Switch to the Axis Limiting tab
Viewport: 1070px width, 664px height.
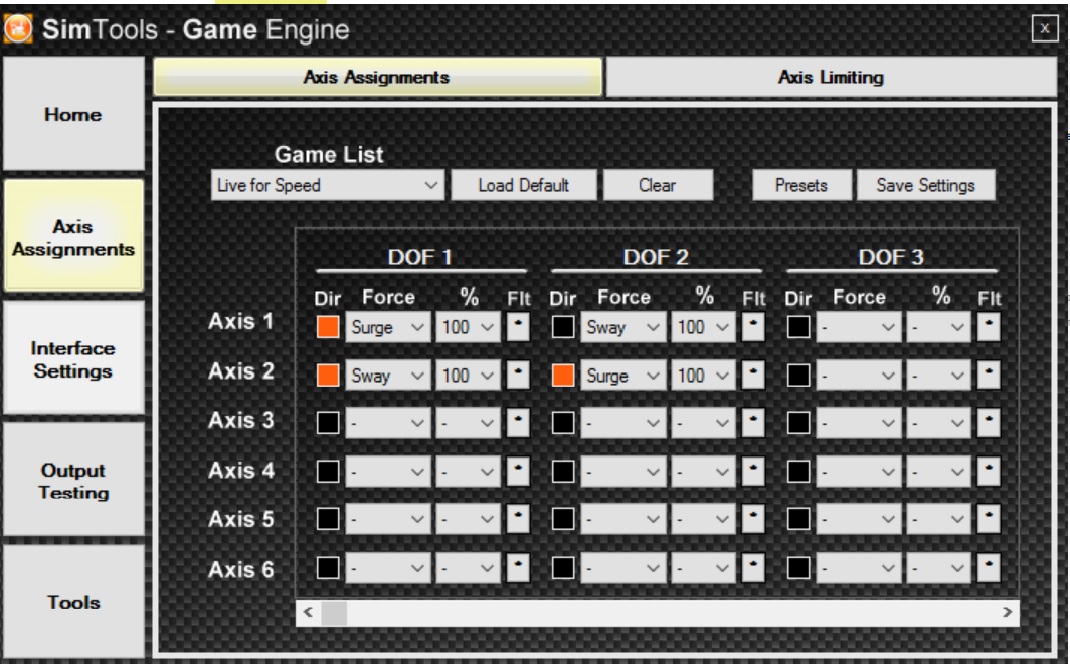(830, 77)
